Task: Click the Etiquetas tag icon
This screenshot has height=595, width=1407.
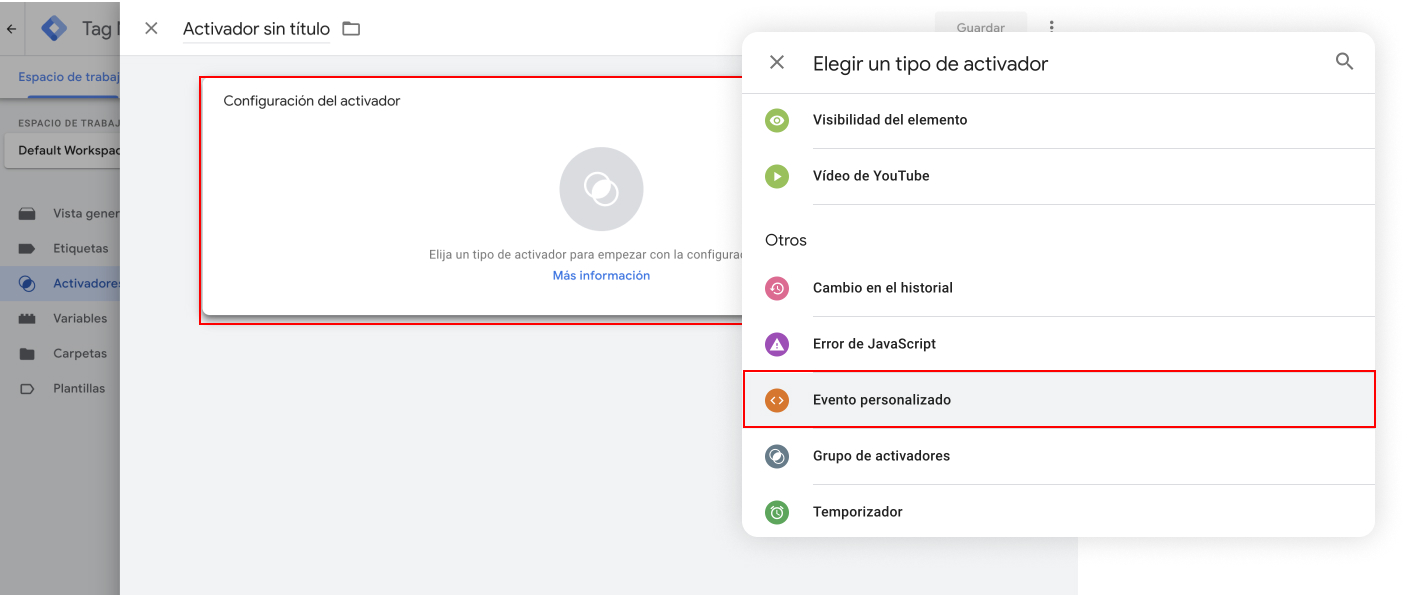Action: point(28,249)
